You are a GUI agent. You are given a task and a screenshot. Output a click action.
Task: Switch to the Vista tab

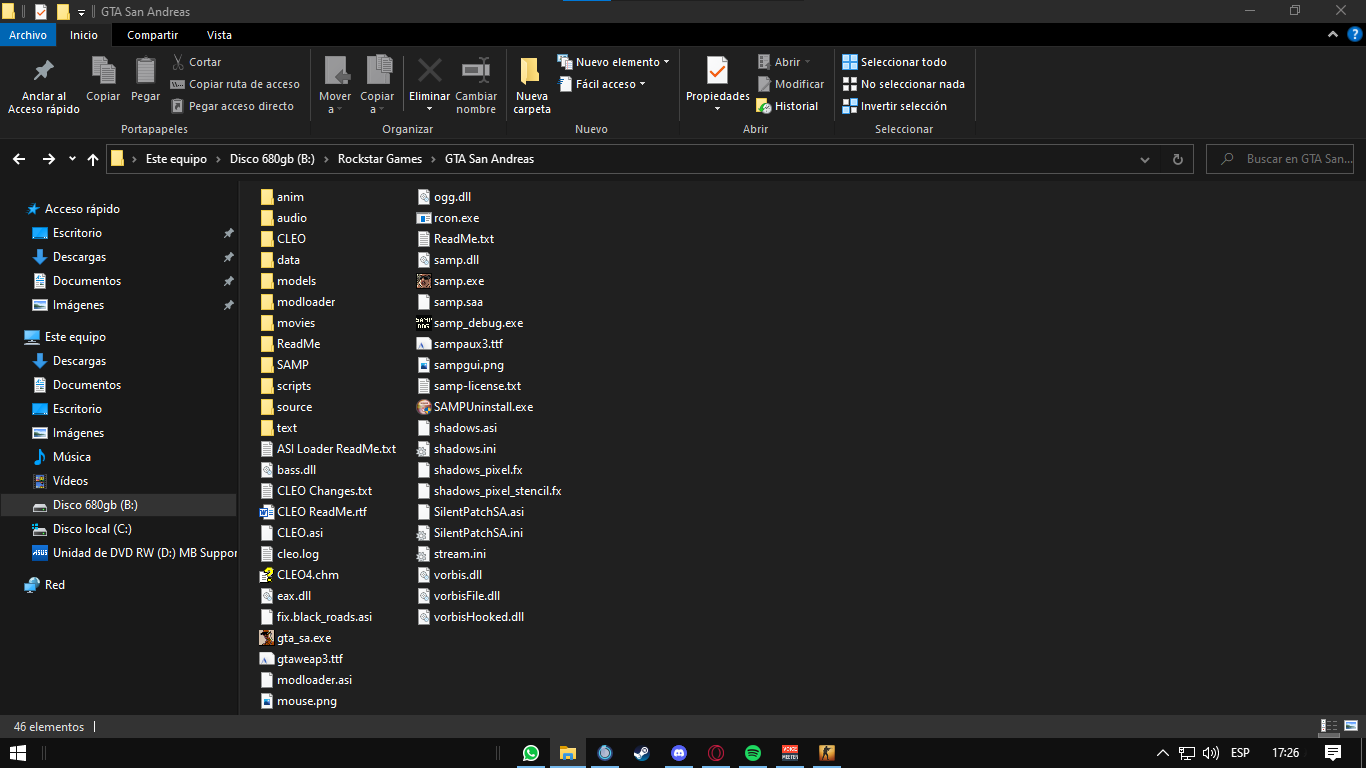pyautogui.click(x=219, y=35)
